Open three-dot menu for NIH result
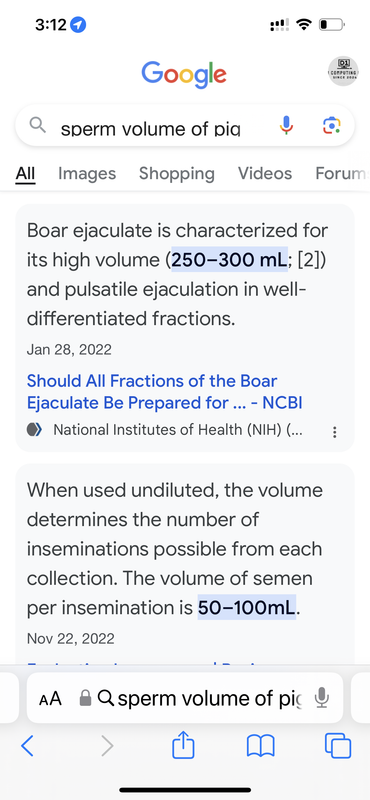The image size is (370, 800). tap(335, 432)
